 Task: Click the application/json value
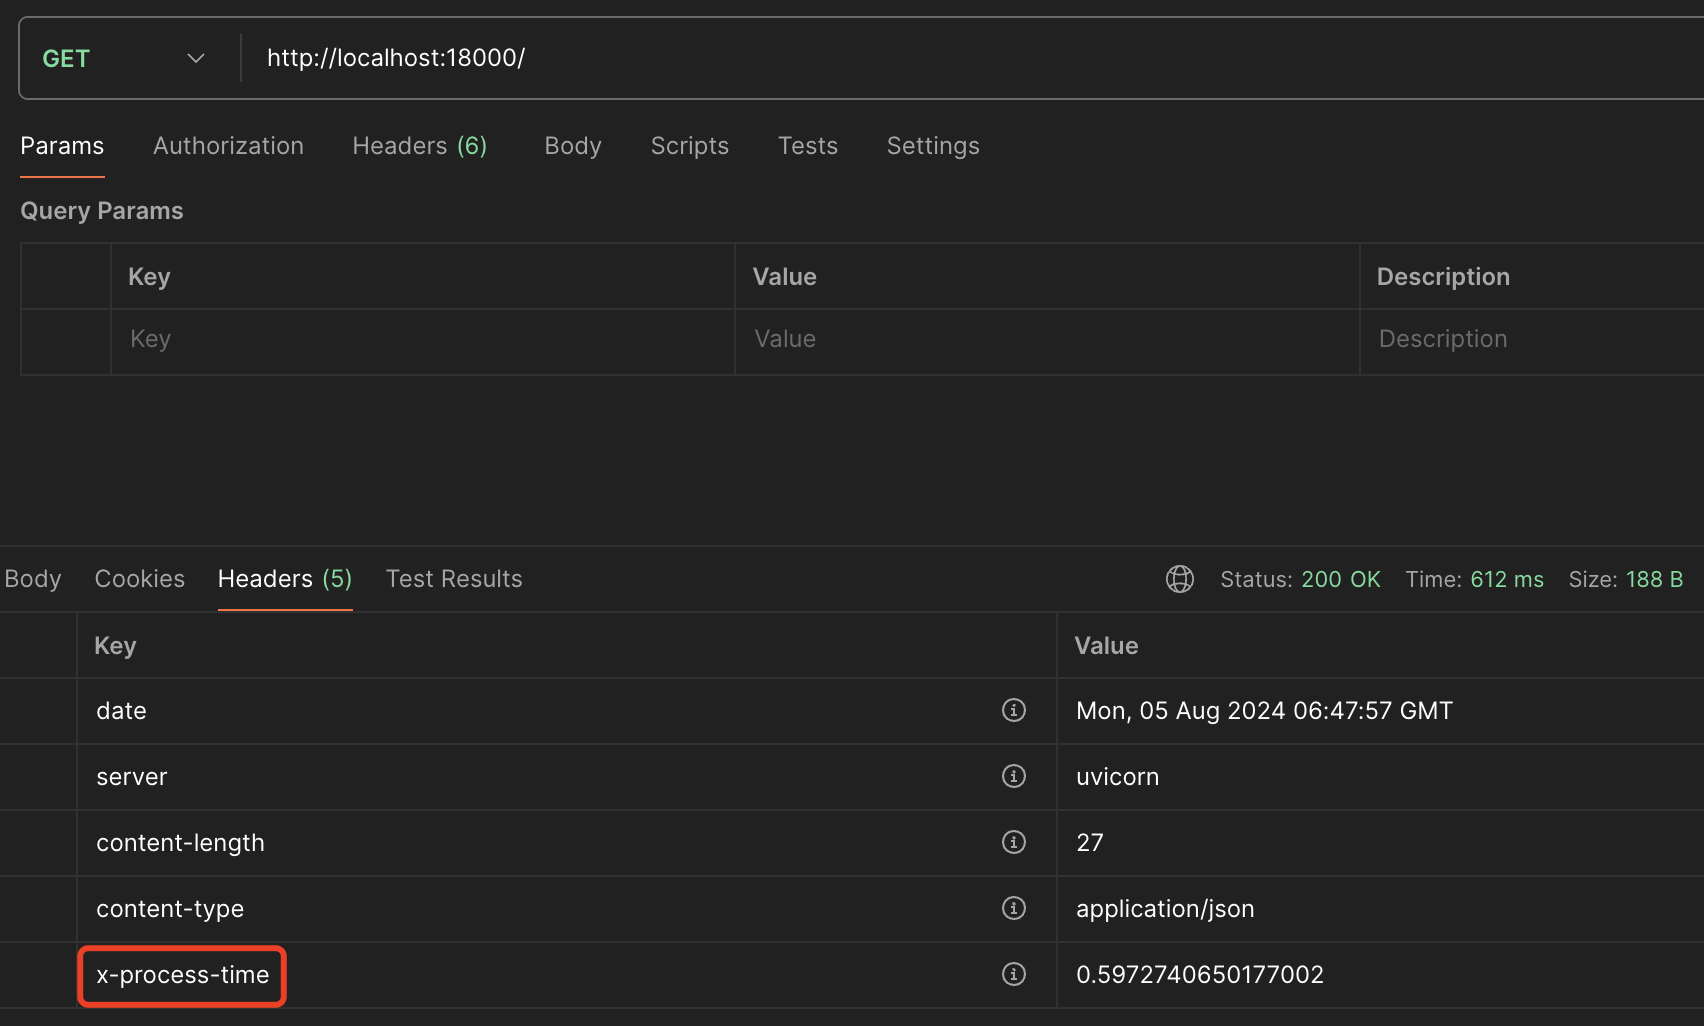point(1165,909)
